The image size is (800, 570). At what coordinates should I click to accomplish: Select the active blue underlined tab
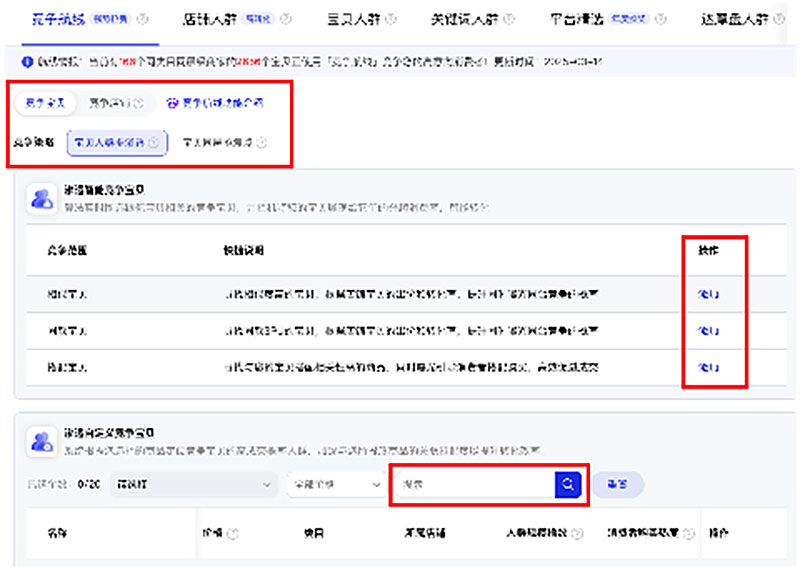[58, 19]
